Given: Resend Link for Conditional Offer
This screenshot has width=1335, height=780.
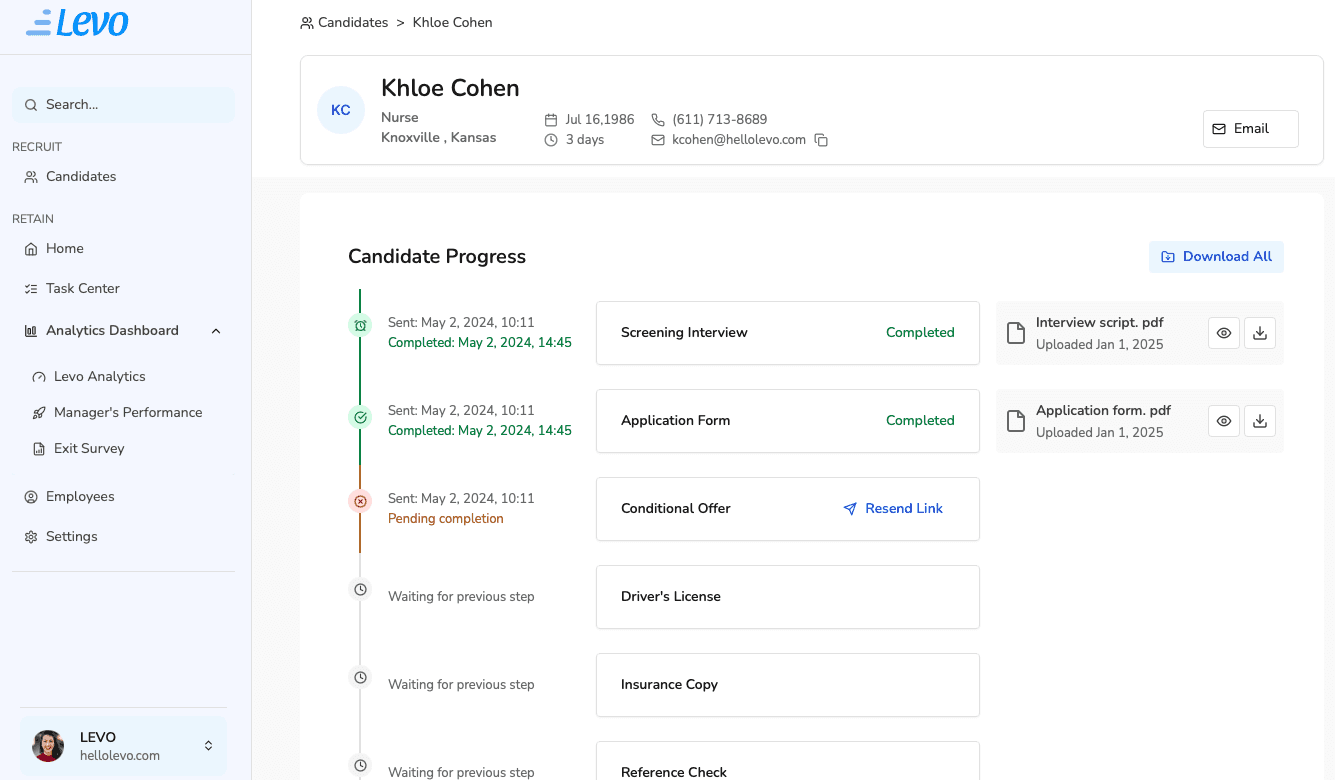Looking at the screenshot, I should 893,509.
